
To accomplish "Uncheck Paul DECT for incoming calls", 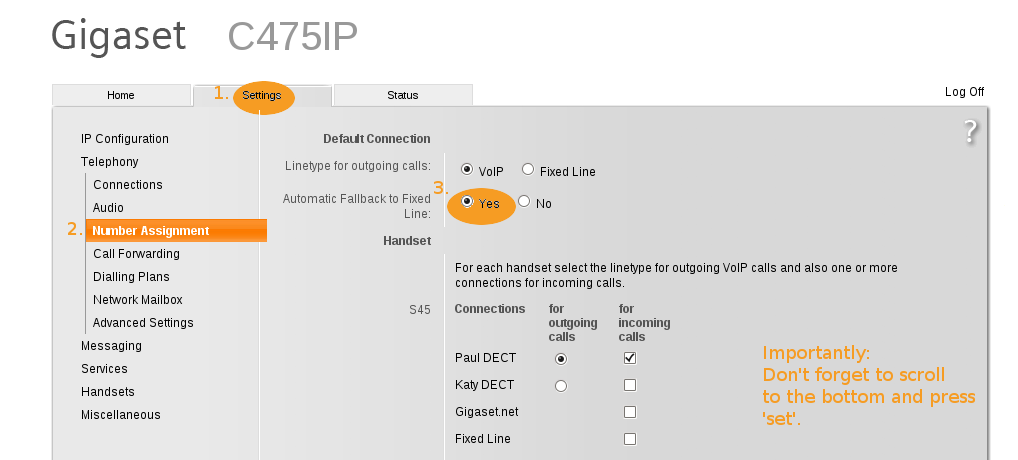I will coord(630,358).
